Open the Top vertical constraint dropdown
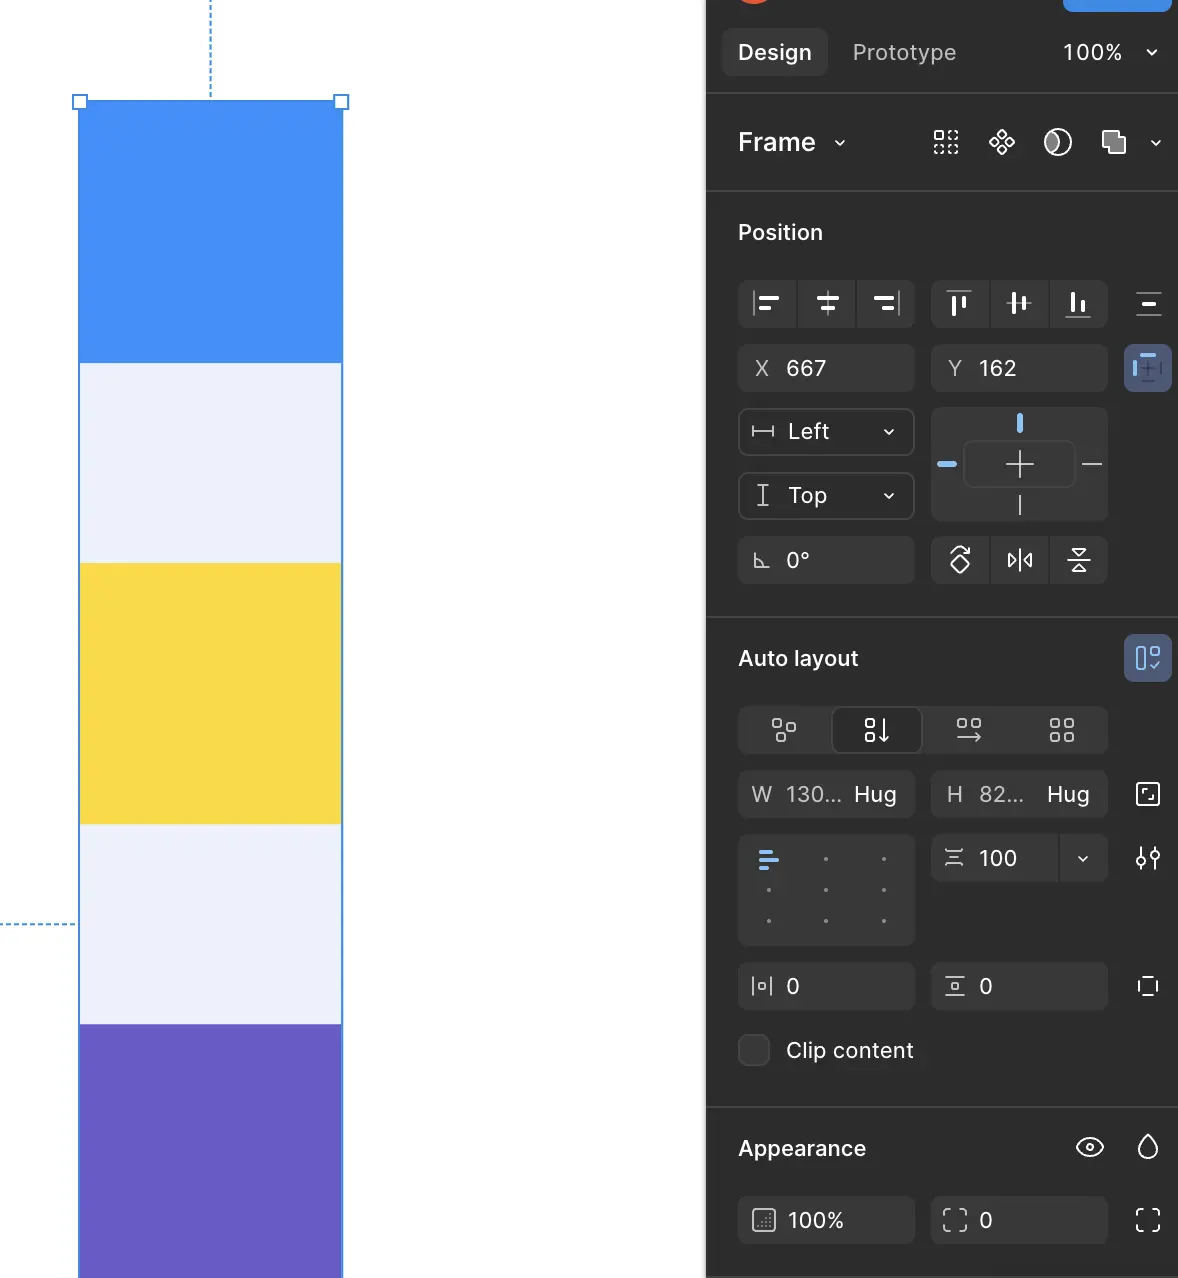The width and height of the screenshot is (1178, 1278). point(826,496)
